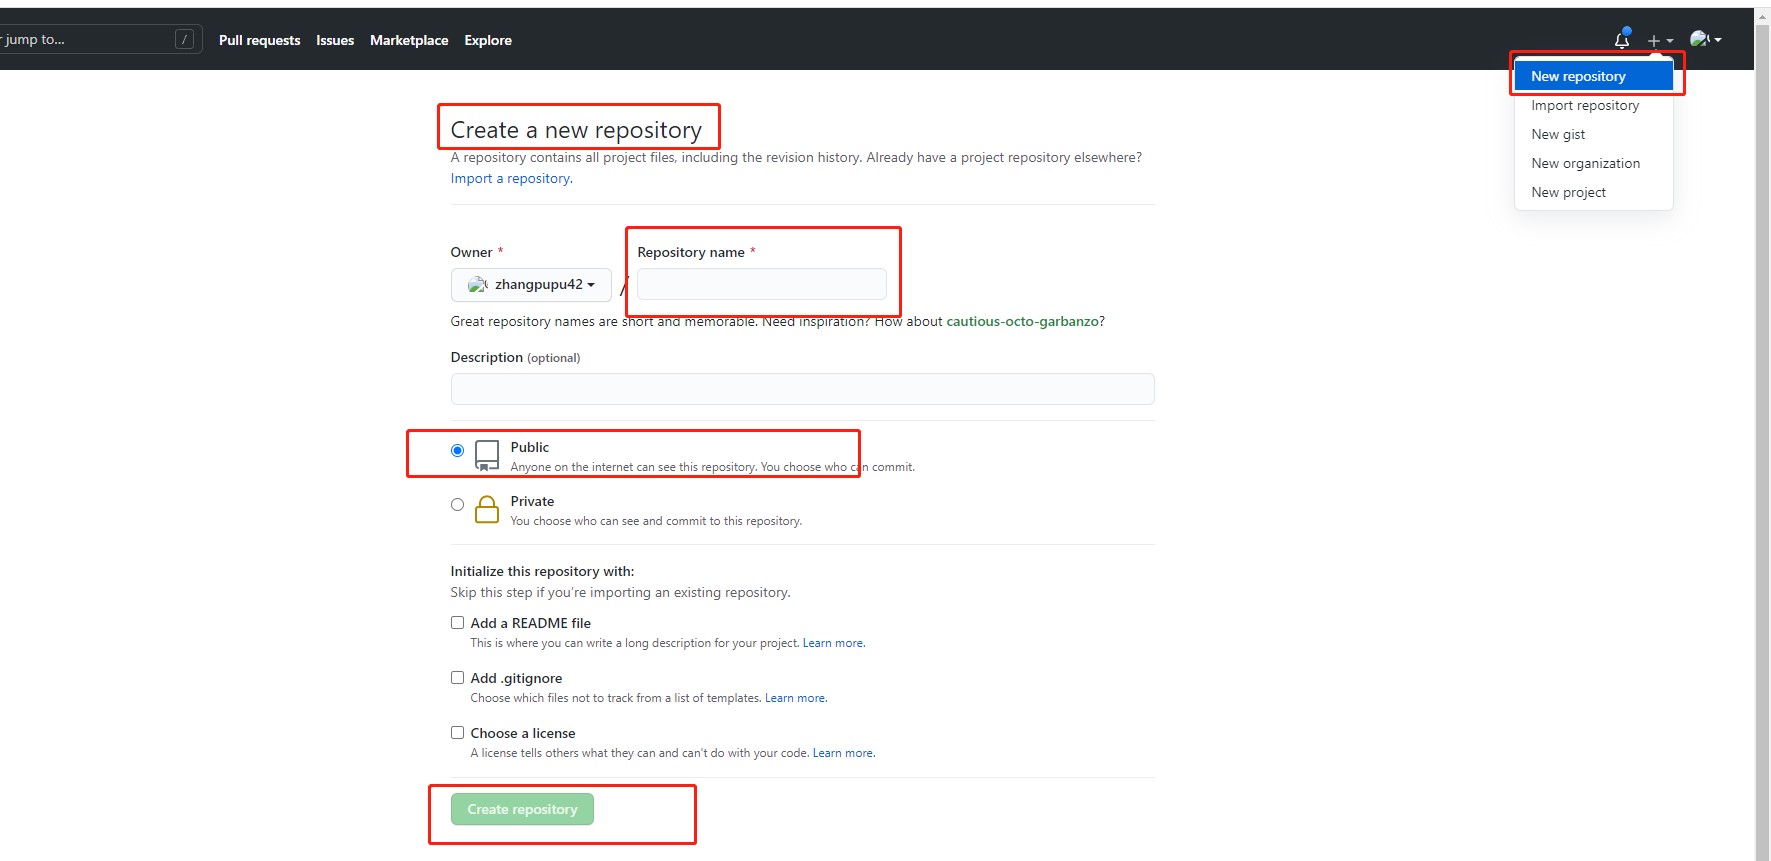Open Learn more link for .gitignore
Image resolution: width=1771 pixels, height=861 pixels.
(796, 698)
